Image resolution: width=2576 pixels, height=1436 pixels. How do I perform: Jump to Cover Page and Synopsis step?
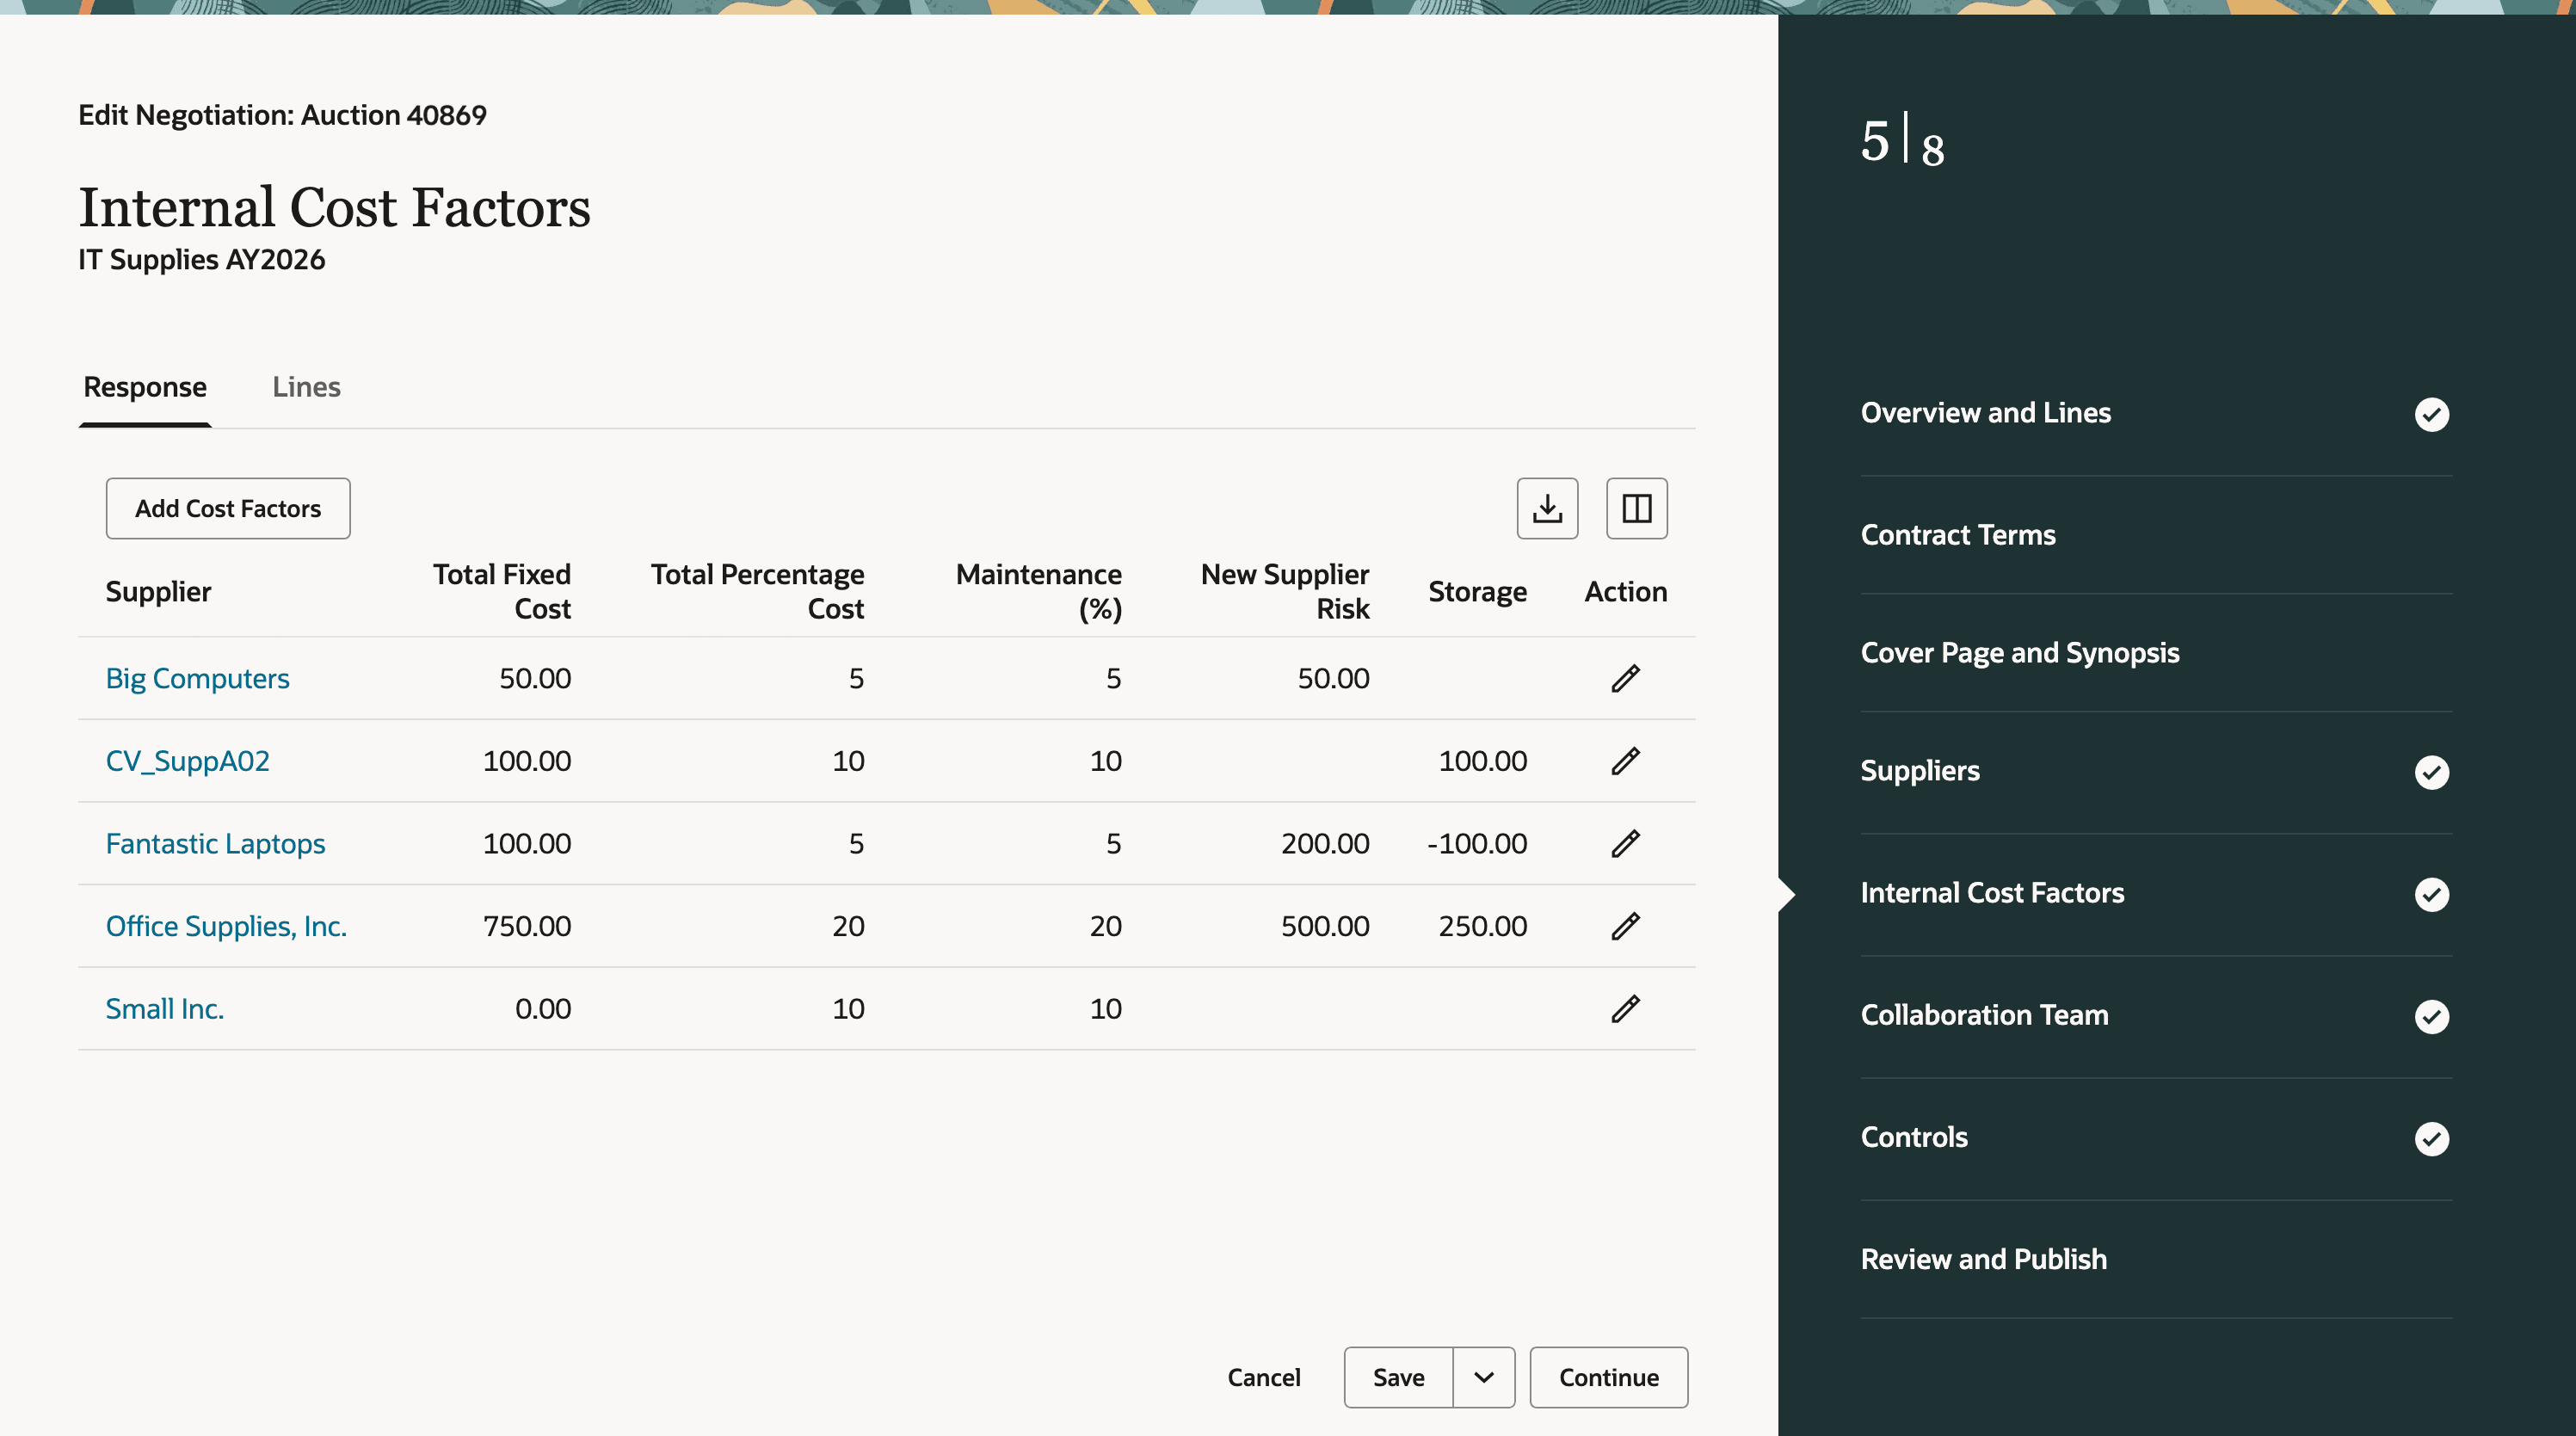tap(2019, 653)
